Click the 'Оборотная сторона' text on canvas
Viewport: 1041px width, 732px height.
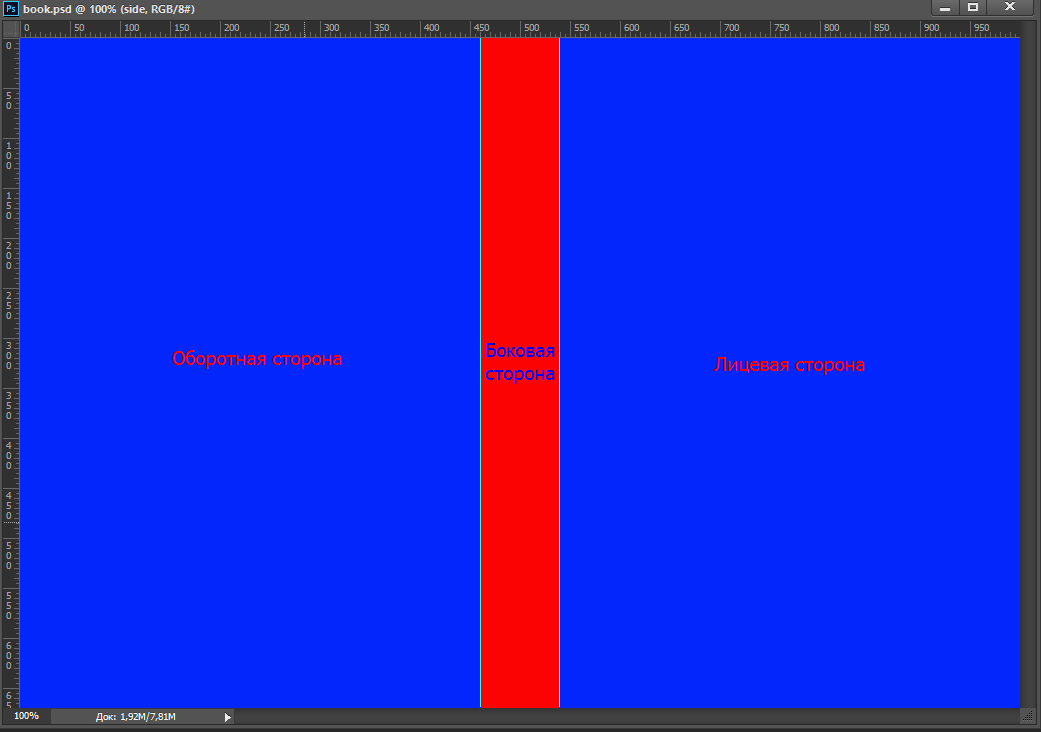(x=257, y=359)
